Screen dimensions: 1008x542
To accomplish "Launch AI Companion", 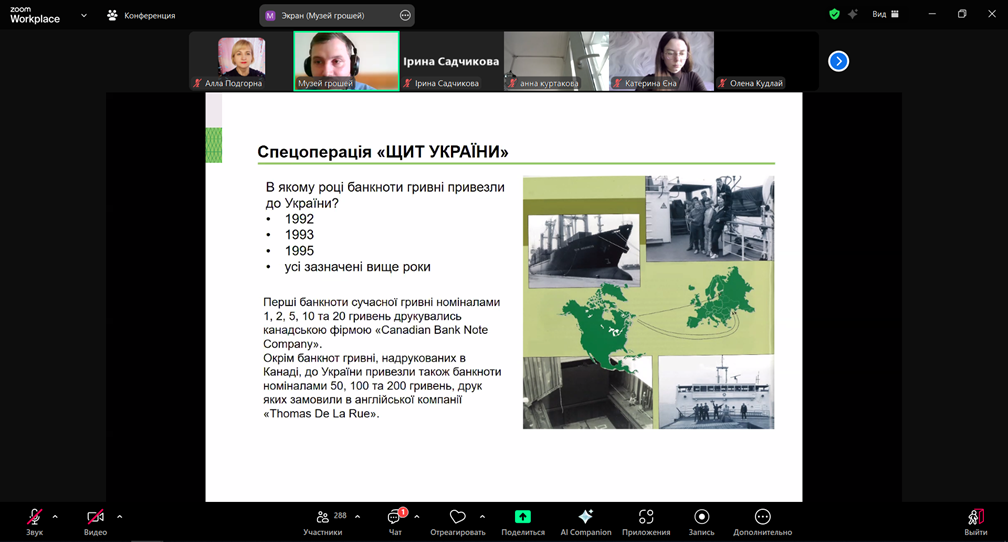I will [x=586, y=521].
